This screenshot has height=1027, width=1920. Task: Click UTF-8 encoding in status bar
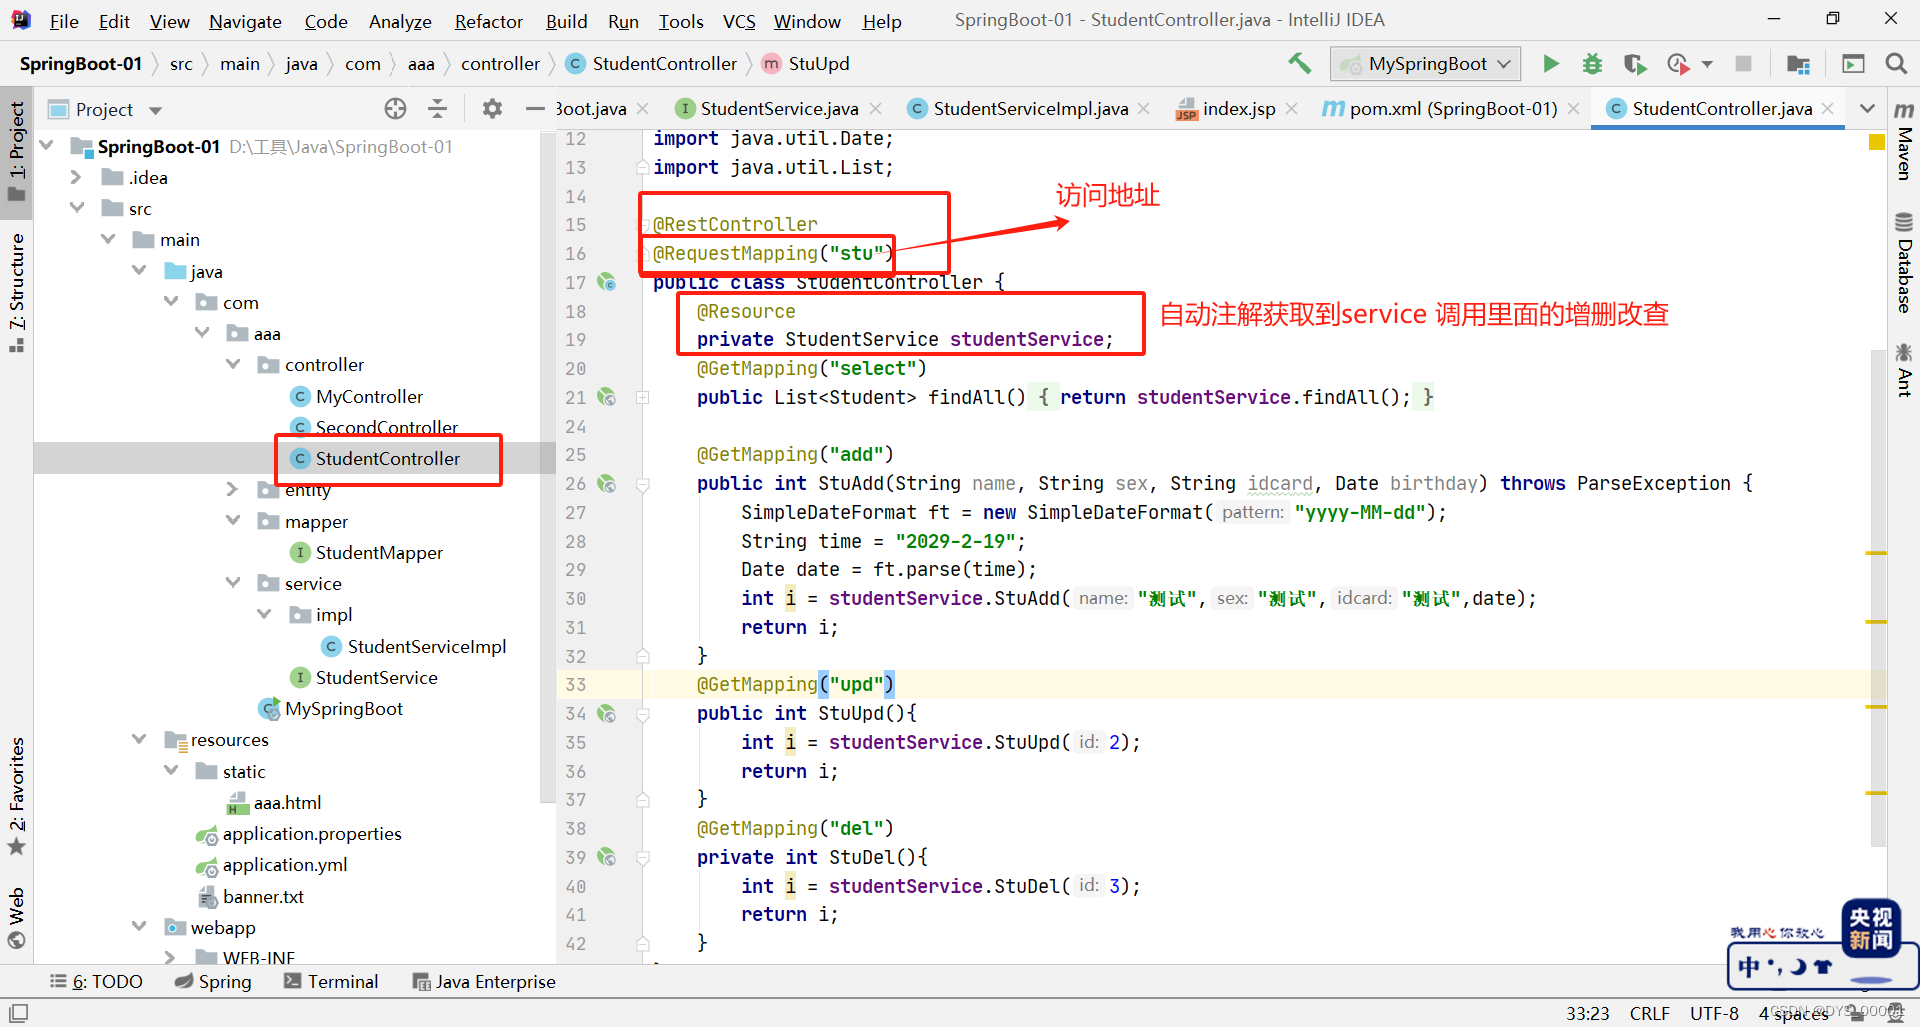click(1714, 1013)
